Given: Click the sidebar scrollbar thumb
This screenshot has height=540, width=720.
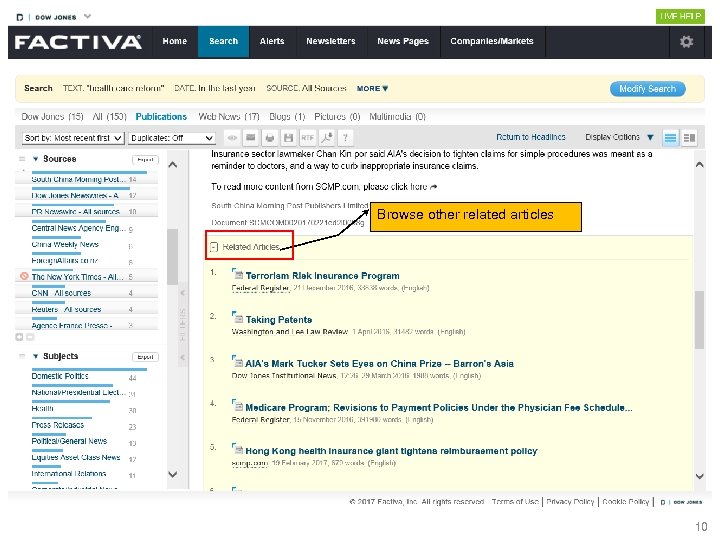Looking at the screenshot, I should coord(173,257).
